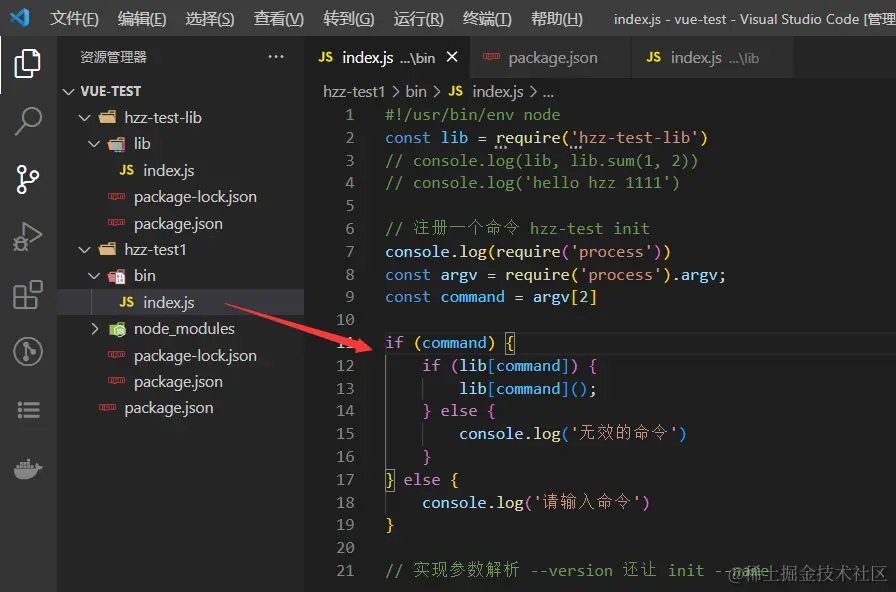Screen dimensions: 896x592
Task: Open the explorer panel more actions ellipsis
Action: 276,57
